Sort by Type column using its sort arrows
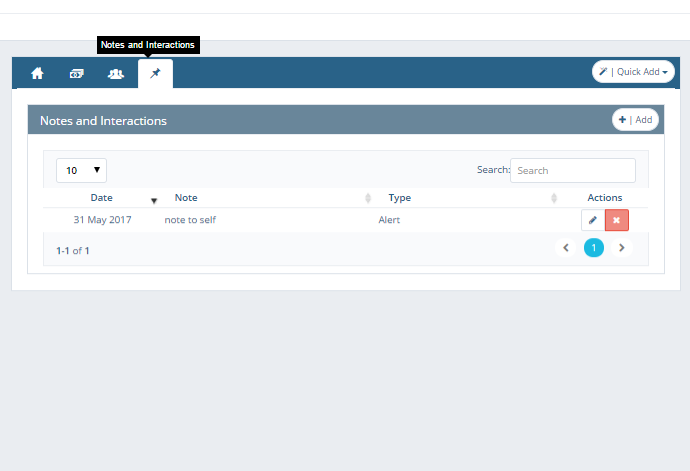690x471 pixels. pos(554,199)
